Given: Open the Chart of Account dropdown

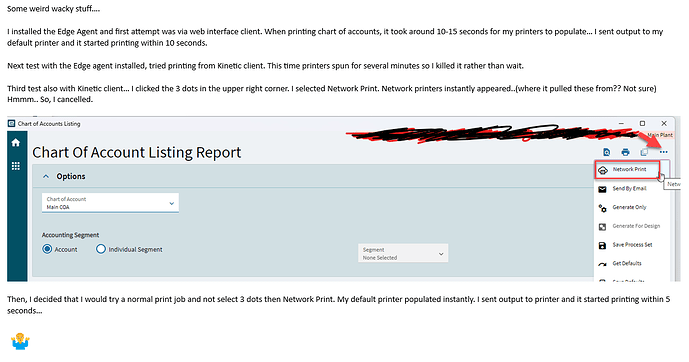Looking at the screenshot, I should [110, 203].
